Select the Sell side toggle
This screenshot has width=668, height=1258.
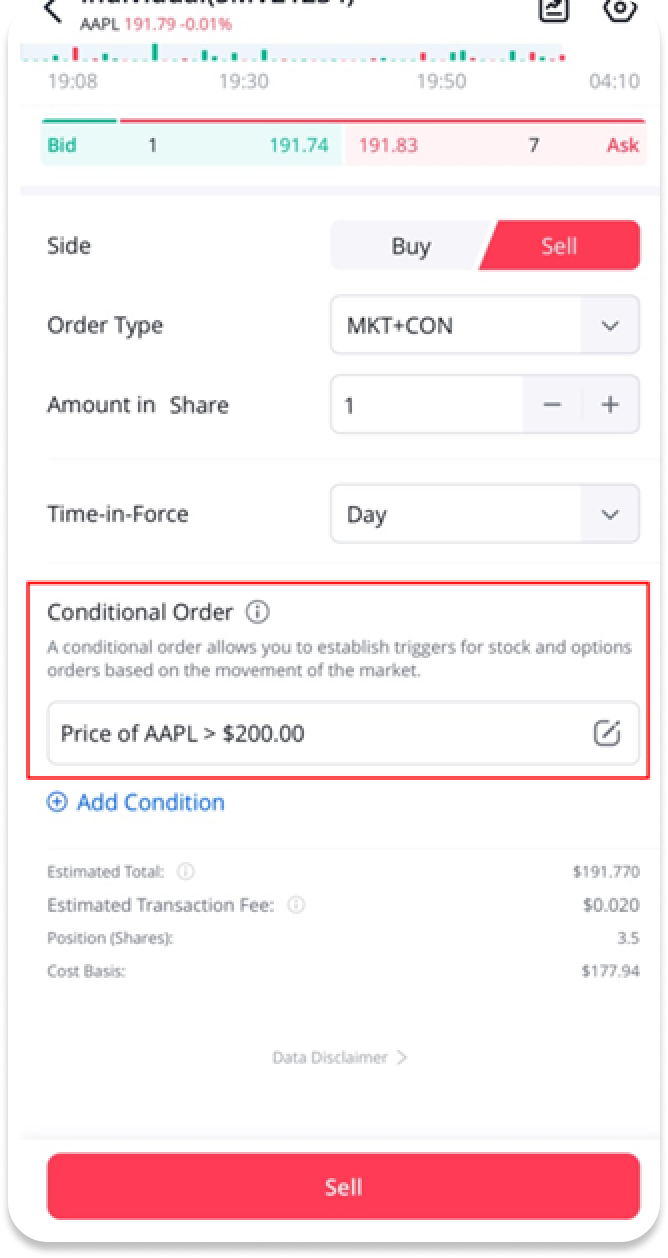pos(559,246)
